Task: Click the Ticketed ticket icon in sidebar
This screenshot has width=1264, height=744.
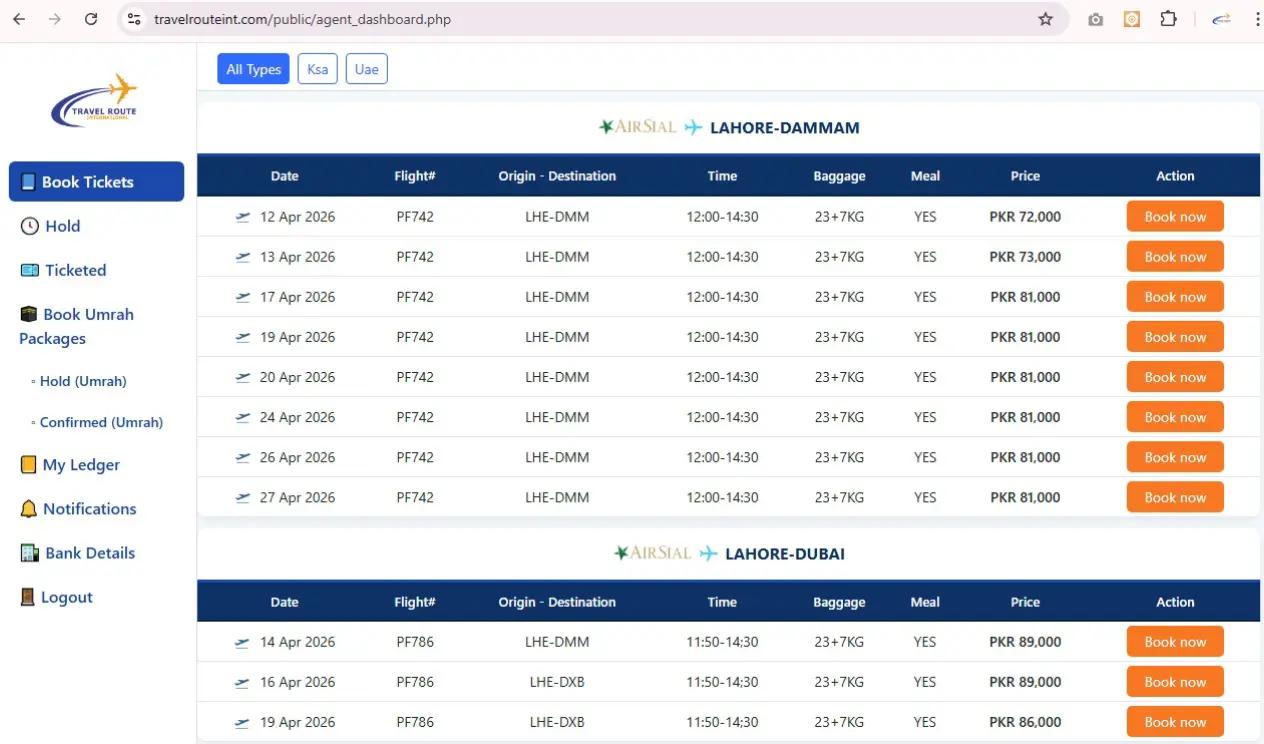Action: point(30,270)
